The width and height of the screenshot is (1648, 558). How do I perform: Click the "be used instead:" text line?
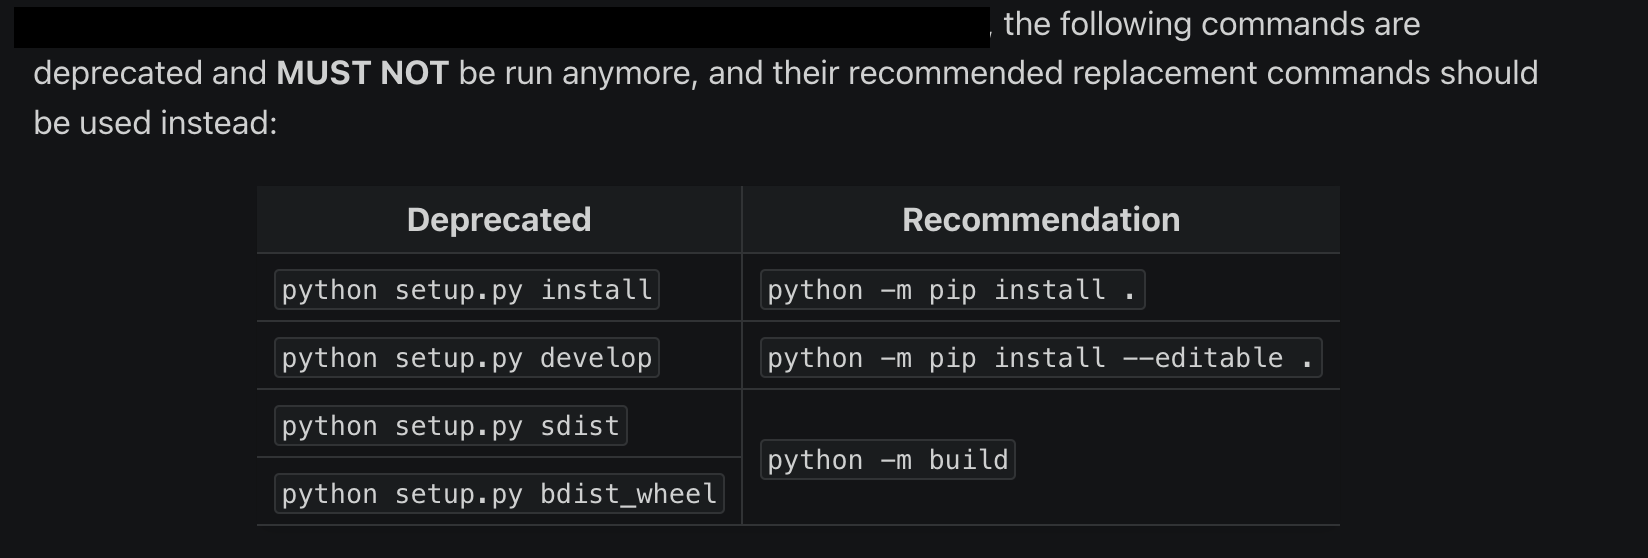coord(155,123)
